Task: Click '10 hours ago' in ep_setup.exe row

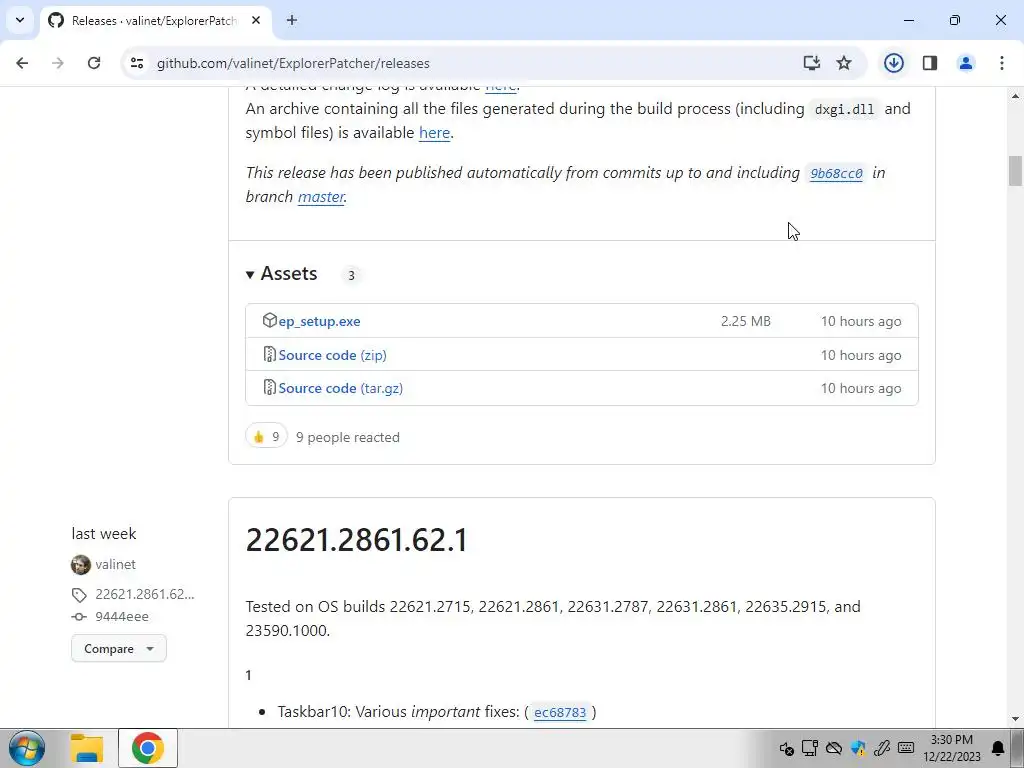Action: click(861, 321)
